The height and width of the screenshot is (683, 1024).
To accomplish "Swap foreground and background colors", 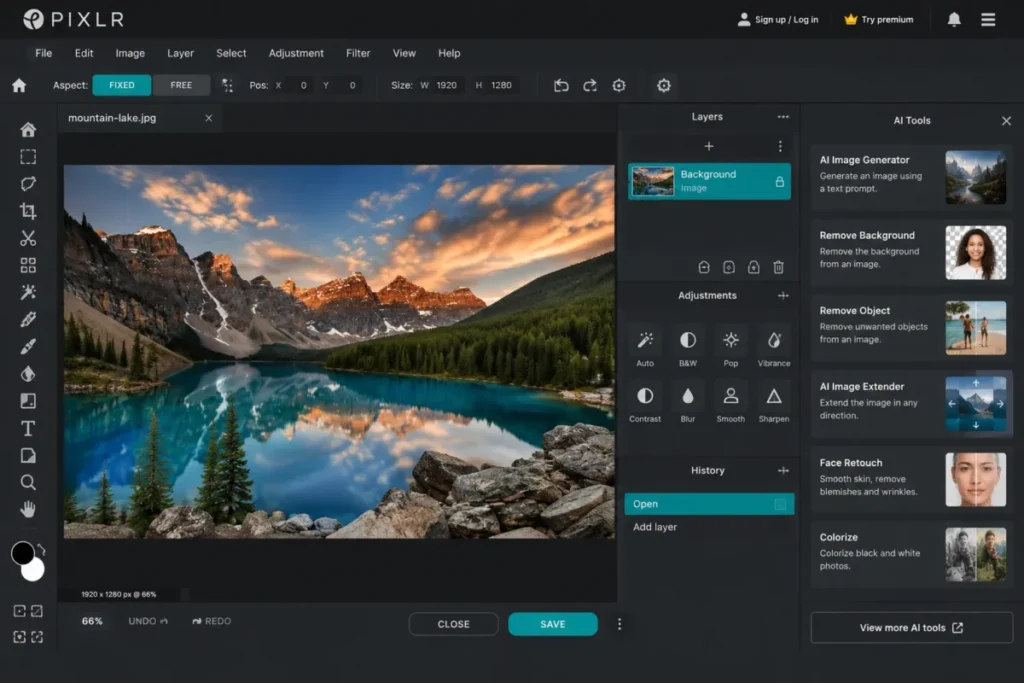I will coord(41,550).
